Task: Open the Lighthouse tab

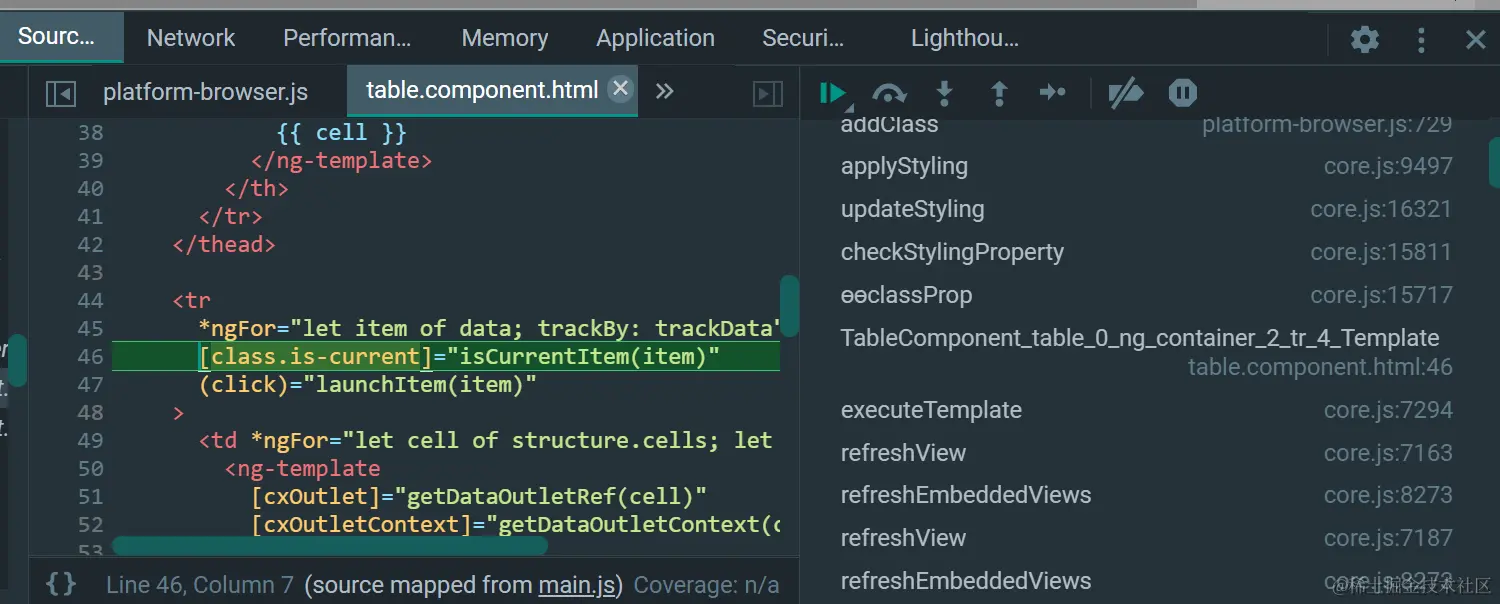Action: [x=965, y=38]
